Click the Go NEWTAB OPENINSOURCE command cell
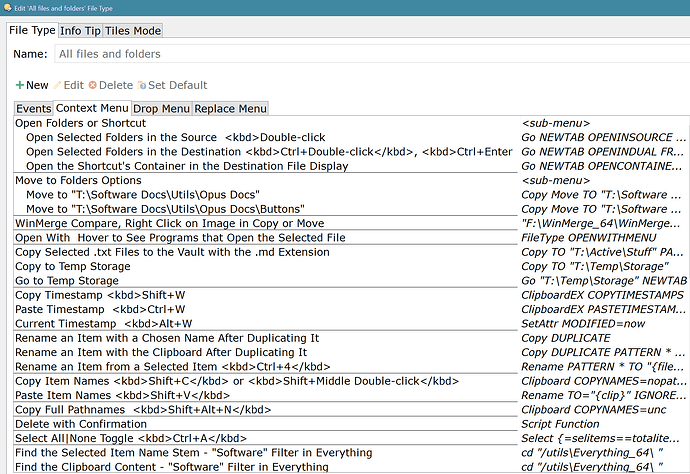The image size is (690, 474). click(604, 137)
